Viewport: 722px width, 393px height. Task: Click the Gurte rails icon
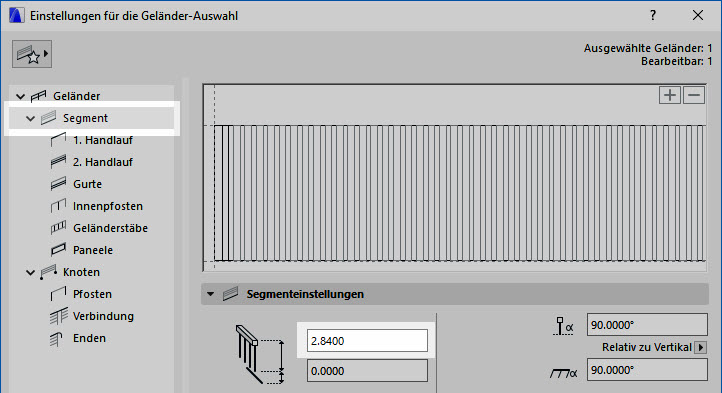coord(58,184)
